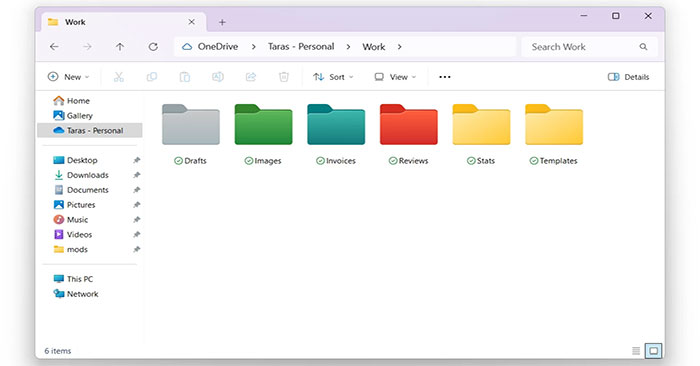700x366 pixels.
Task: Select the Work tab
Action: [x=123, y=22]
